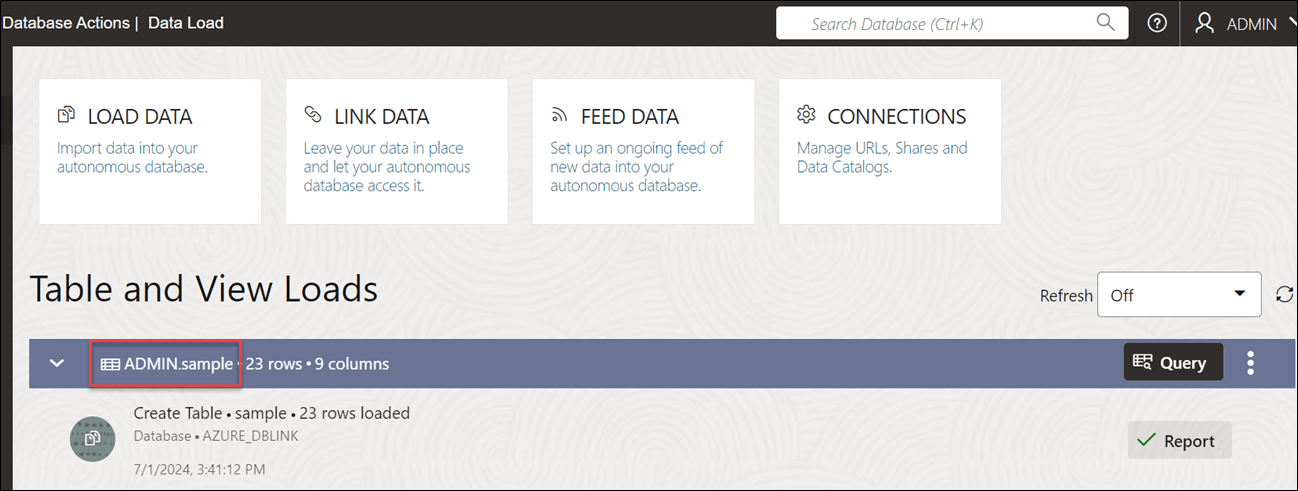The height and width of the screenshot is (491, 1298).
Task: Click the ADMIN.sample table icon
Action: point(110,364)
